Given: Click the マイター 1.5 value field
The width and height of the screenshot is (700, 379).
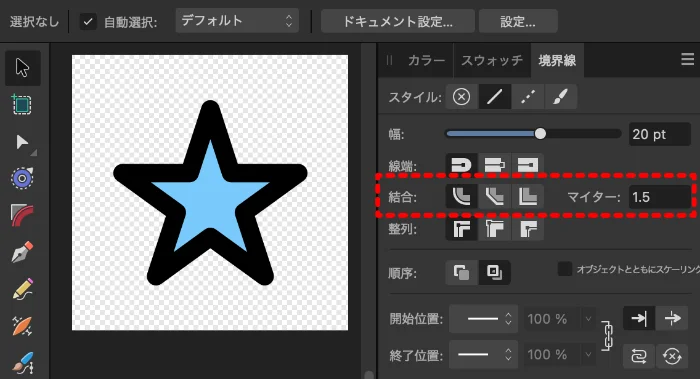Looking at the screenshot, I should 660,197.
